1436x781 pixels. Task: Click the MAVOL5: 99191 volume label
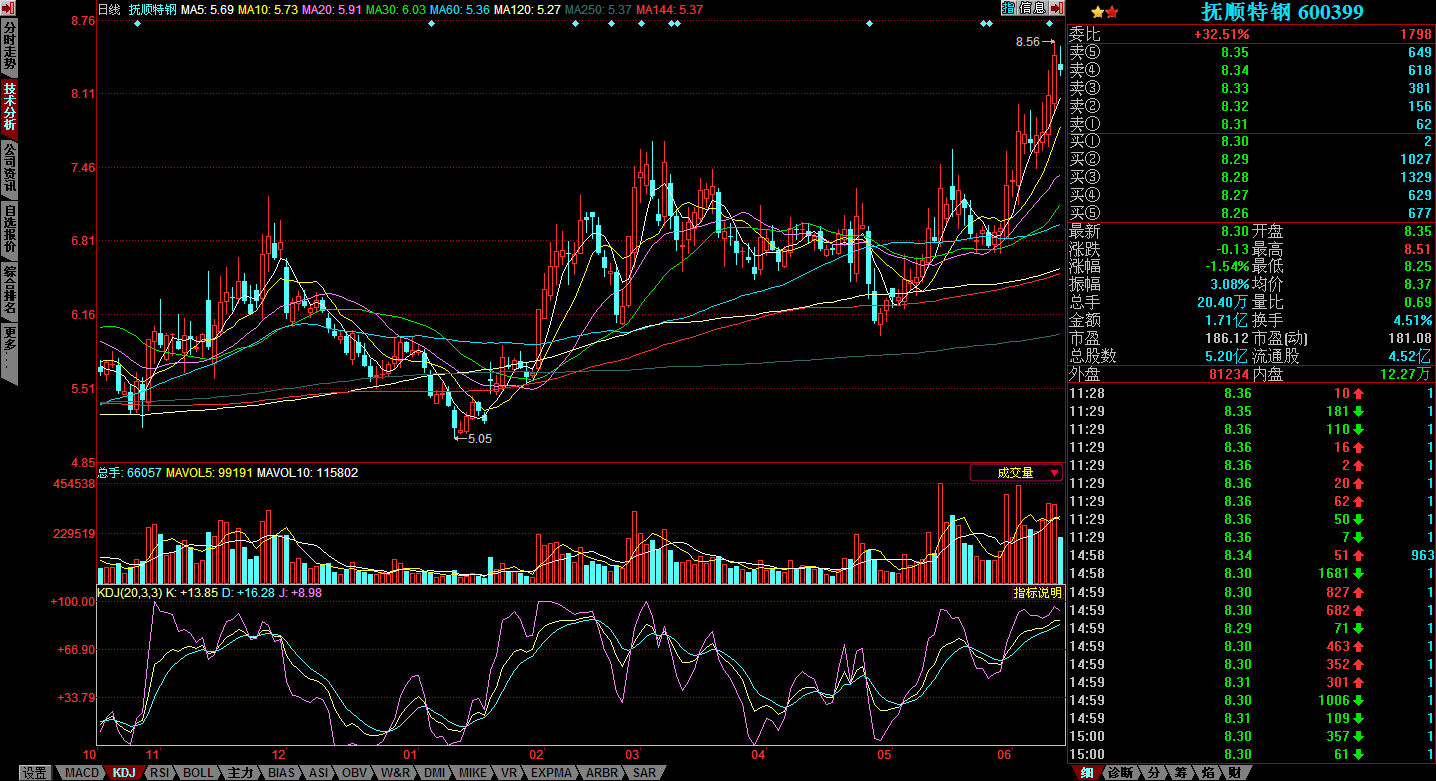tap(209, 472)
